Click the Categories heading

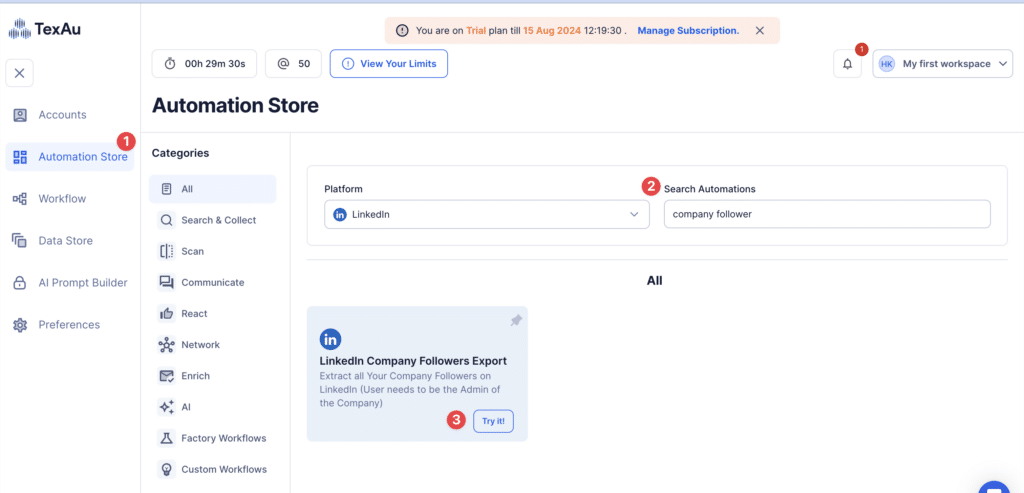pyautogui.click(x=180, y=153)
